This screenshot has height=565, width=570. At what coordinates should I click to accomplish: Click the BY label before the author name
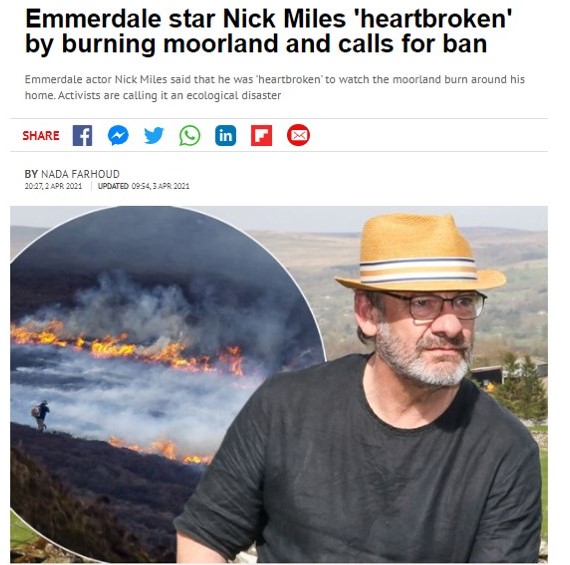[x=31, y=174]
